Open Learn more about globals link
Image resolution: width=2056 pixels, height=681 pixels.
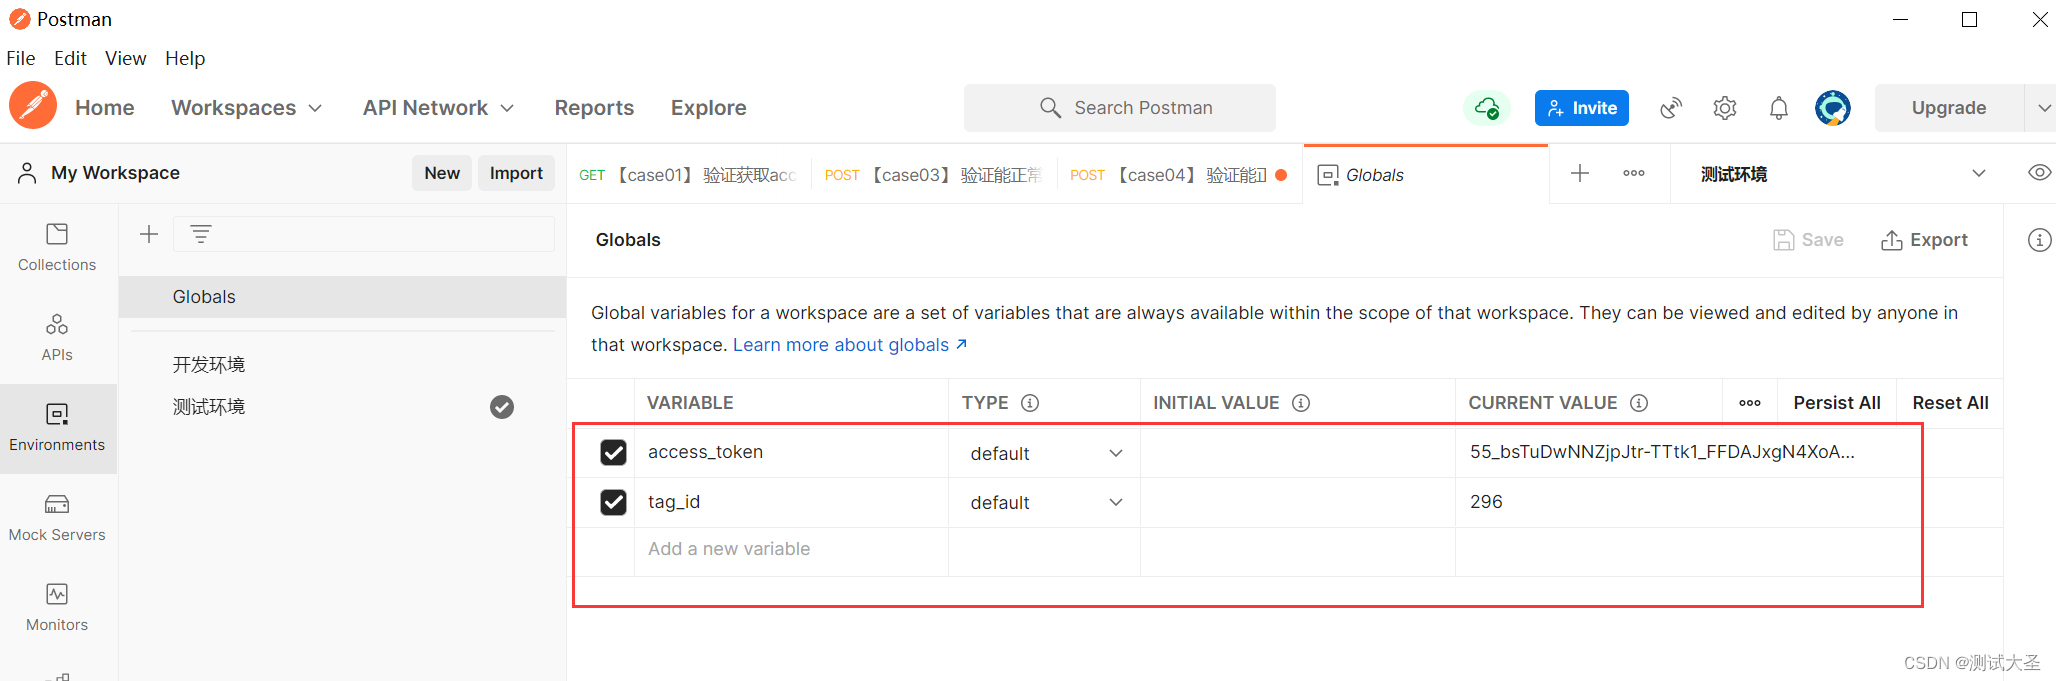(x=850, y=345)
